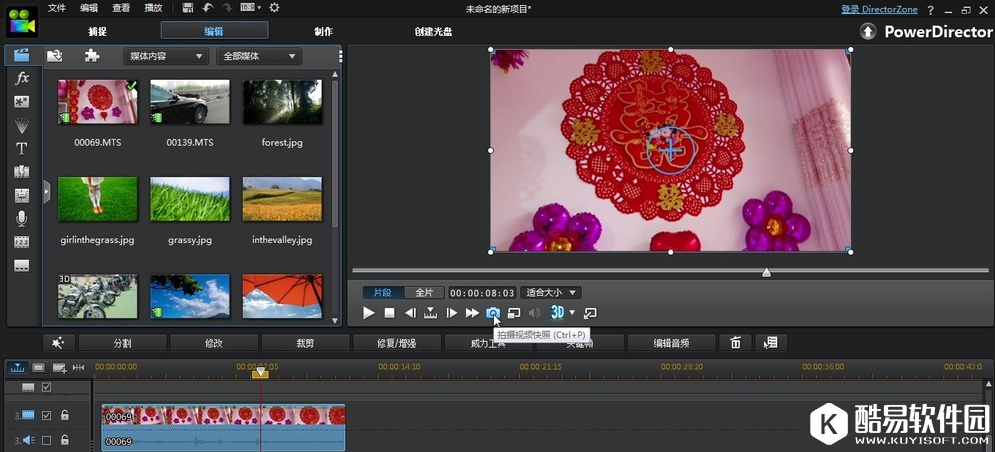Switch to the 制作 tab
Viewport: 995px width, 452px height.
coord(323,31)
